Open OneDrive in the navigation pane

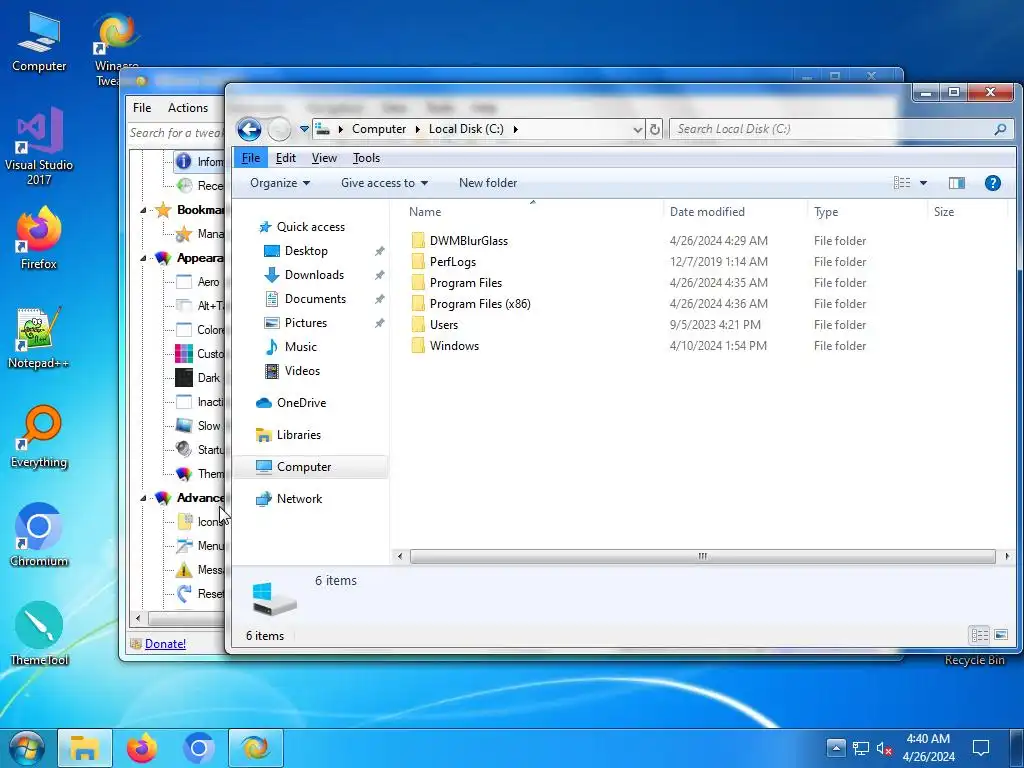click(301, 403)
